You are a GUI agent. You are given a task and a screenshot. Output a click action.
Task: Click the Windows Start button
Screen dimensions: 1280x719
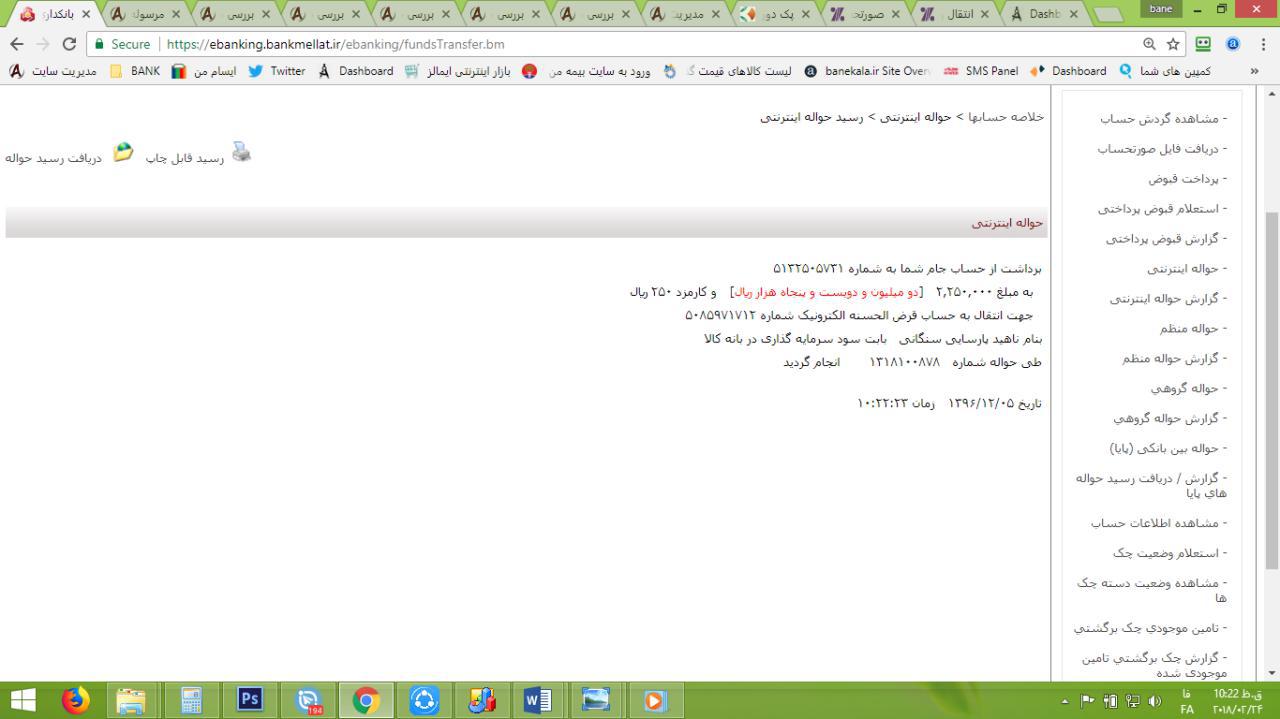coord(22,699)
